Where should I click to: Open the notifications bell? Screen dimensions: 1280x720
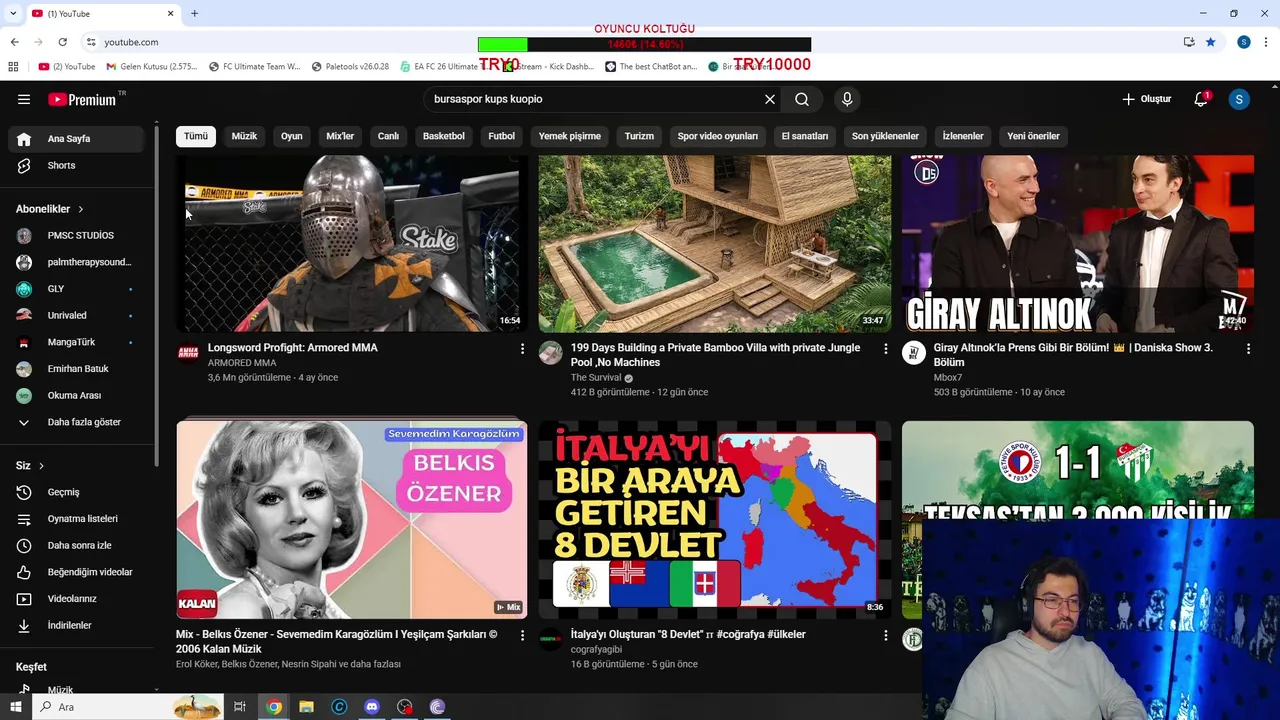pos(1201,99)
